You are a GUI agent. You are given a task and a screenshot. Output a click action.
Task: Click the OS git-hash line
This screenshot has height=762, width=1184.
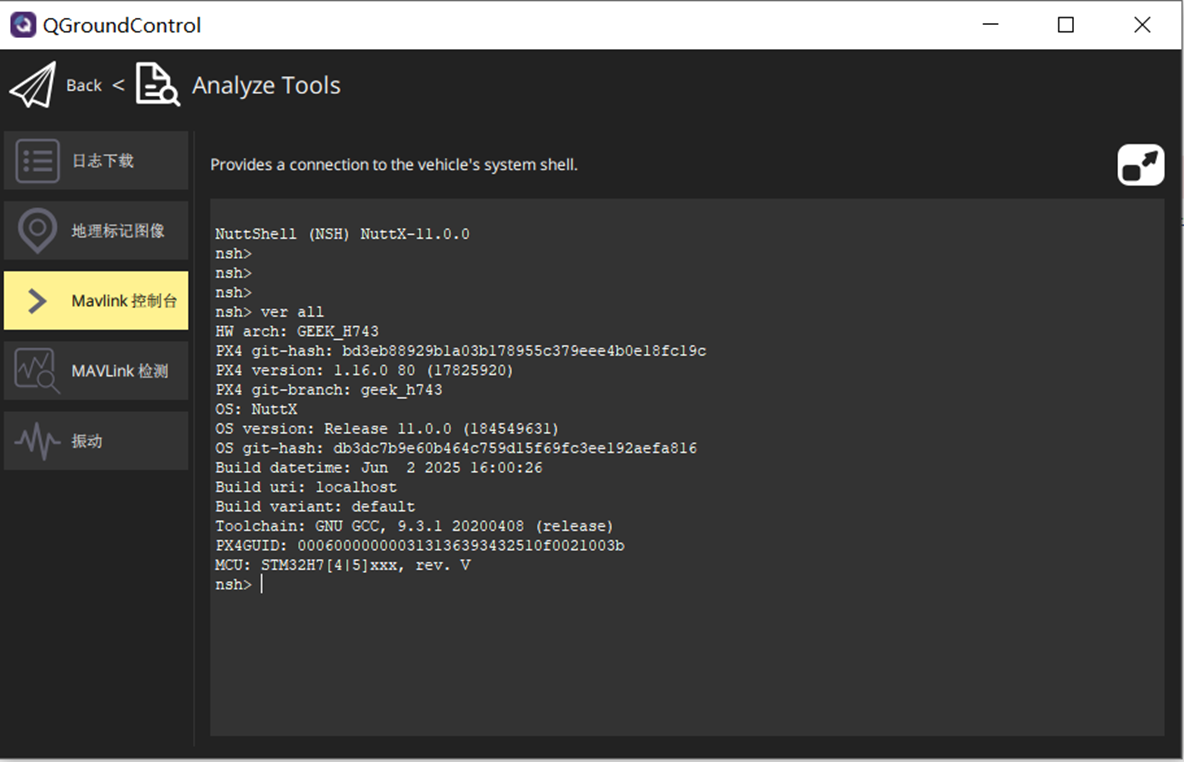coord(456,449)
